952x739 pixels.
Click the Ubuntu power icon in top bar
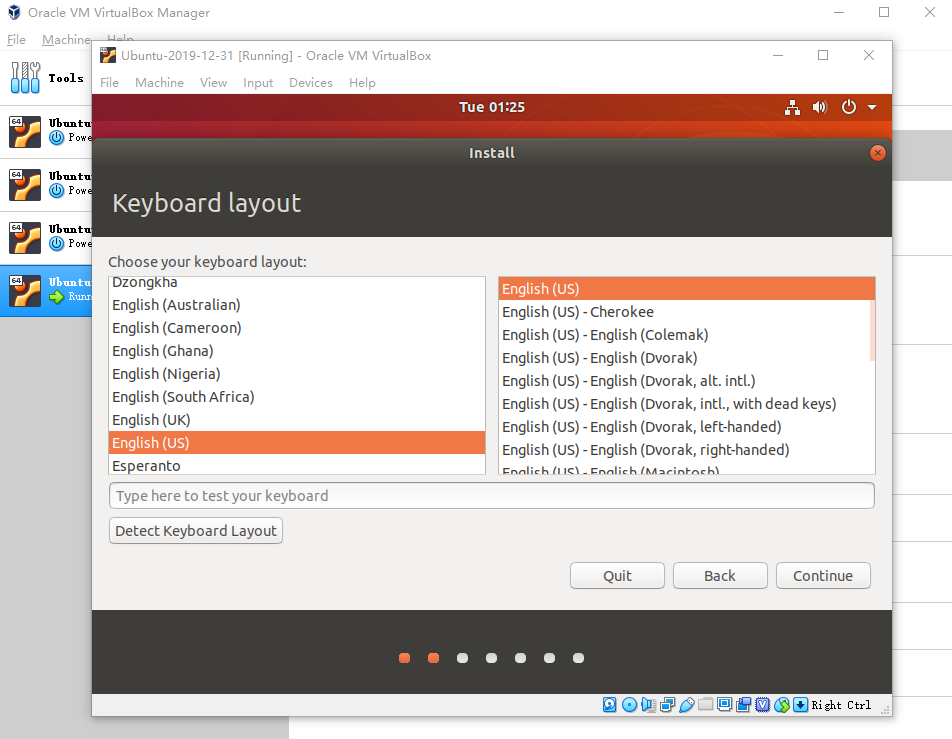click(x=849, y=107)
